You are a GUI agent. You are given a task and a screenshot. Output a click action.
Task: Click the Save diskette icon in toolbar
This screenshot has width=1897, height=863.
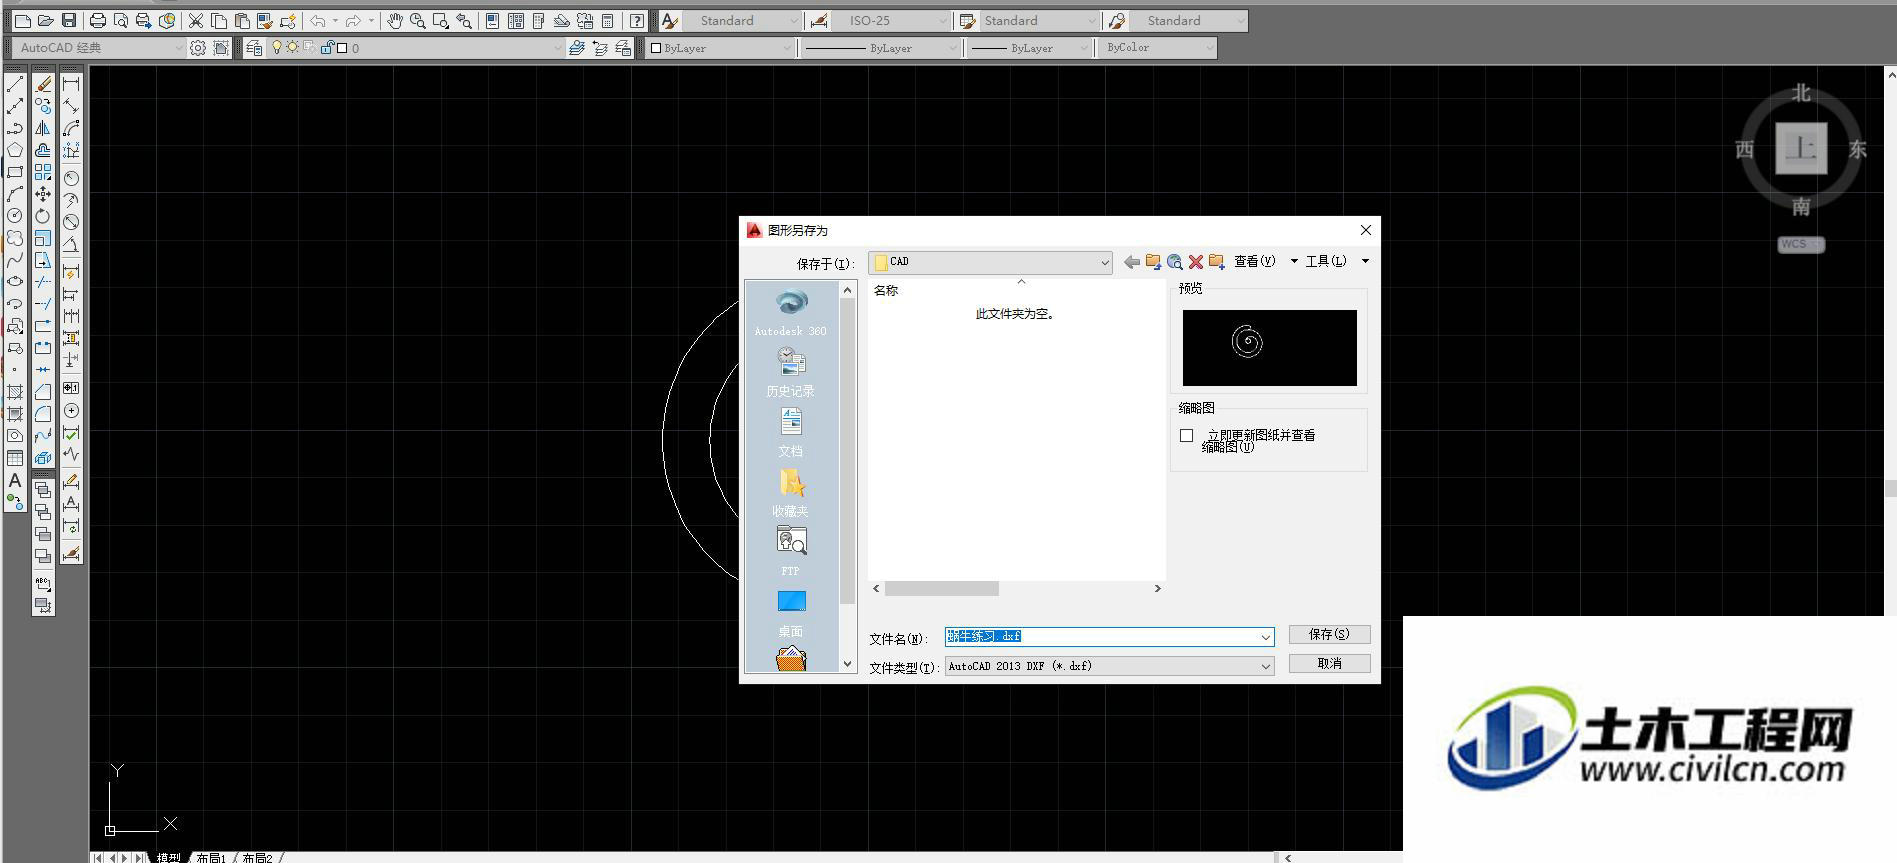pyautogui.click(x=69, y=20)
